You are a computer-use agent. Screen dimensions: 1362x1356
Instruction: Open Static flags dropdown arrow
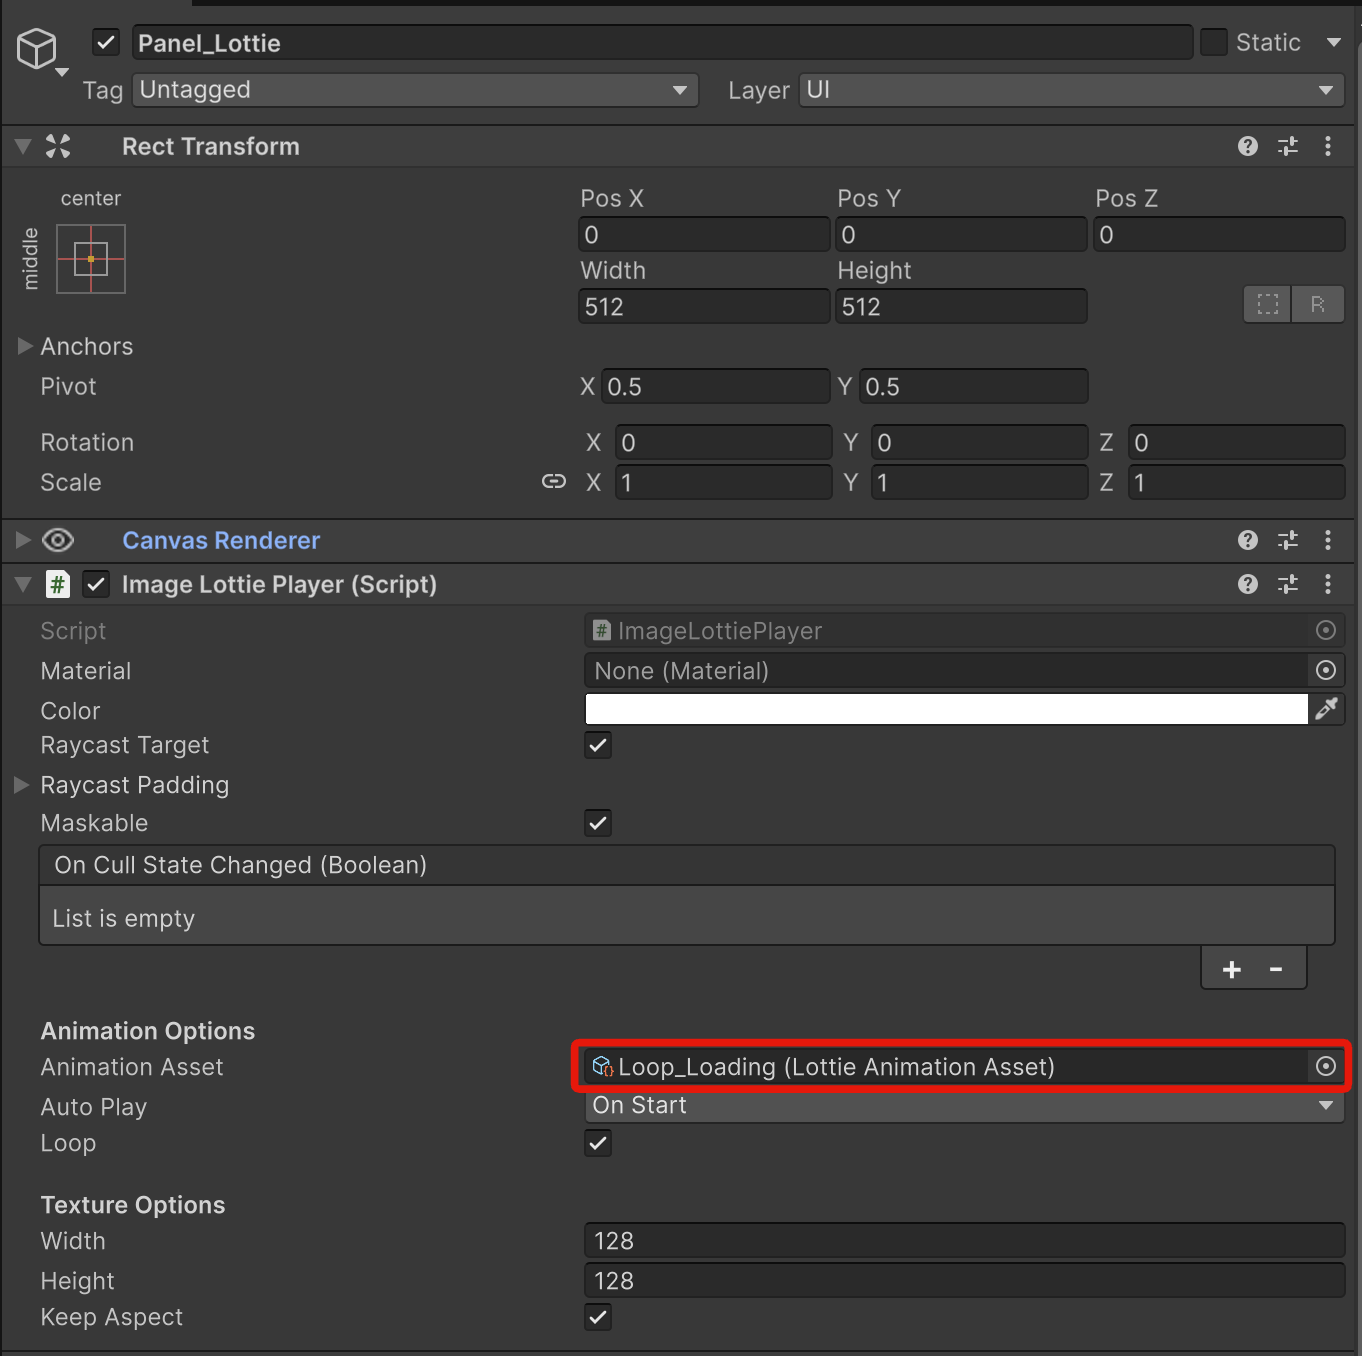coord(1334,42)
